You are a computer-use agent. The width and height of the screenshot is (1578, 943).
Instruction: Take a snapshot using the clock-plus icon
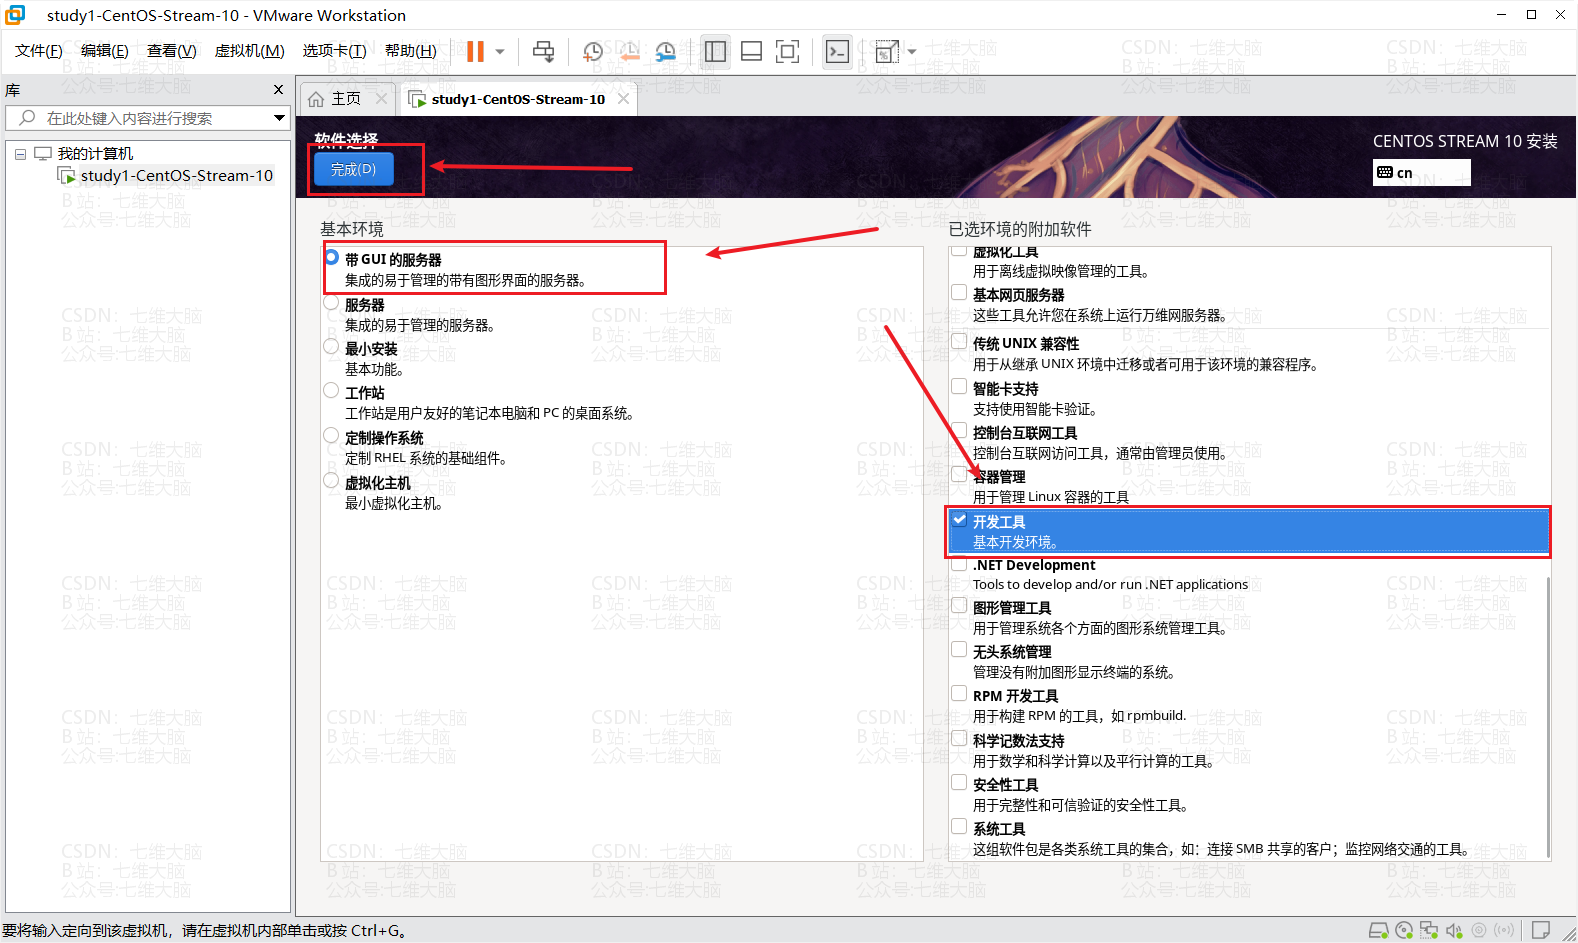tap(593, 51)
